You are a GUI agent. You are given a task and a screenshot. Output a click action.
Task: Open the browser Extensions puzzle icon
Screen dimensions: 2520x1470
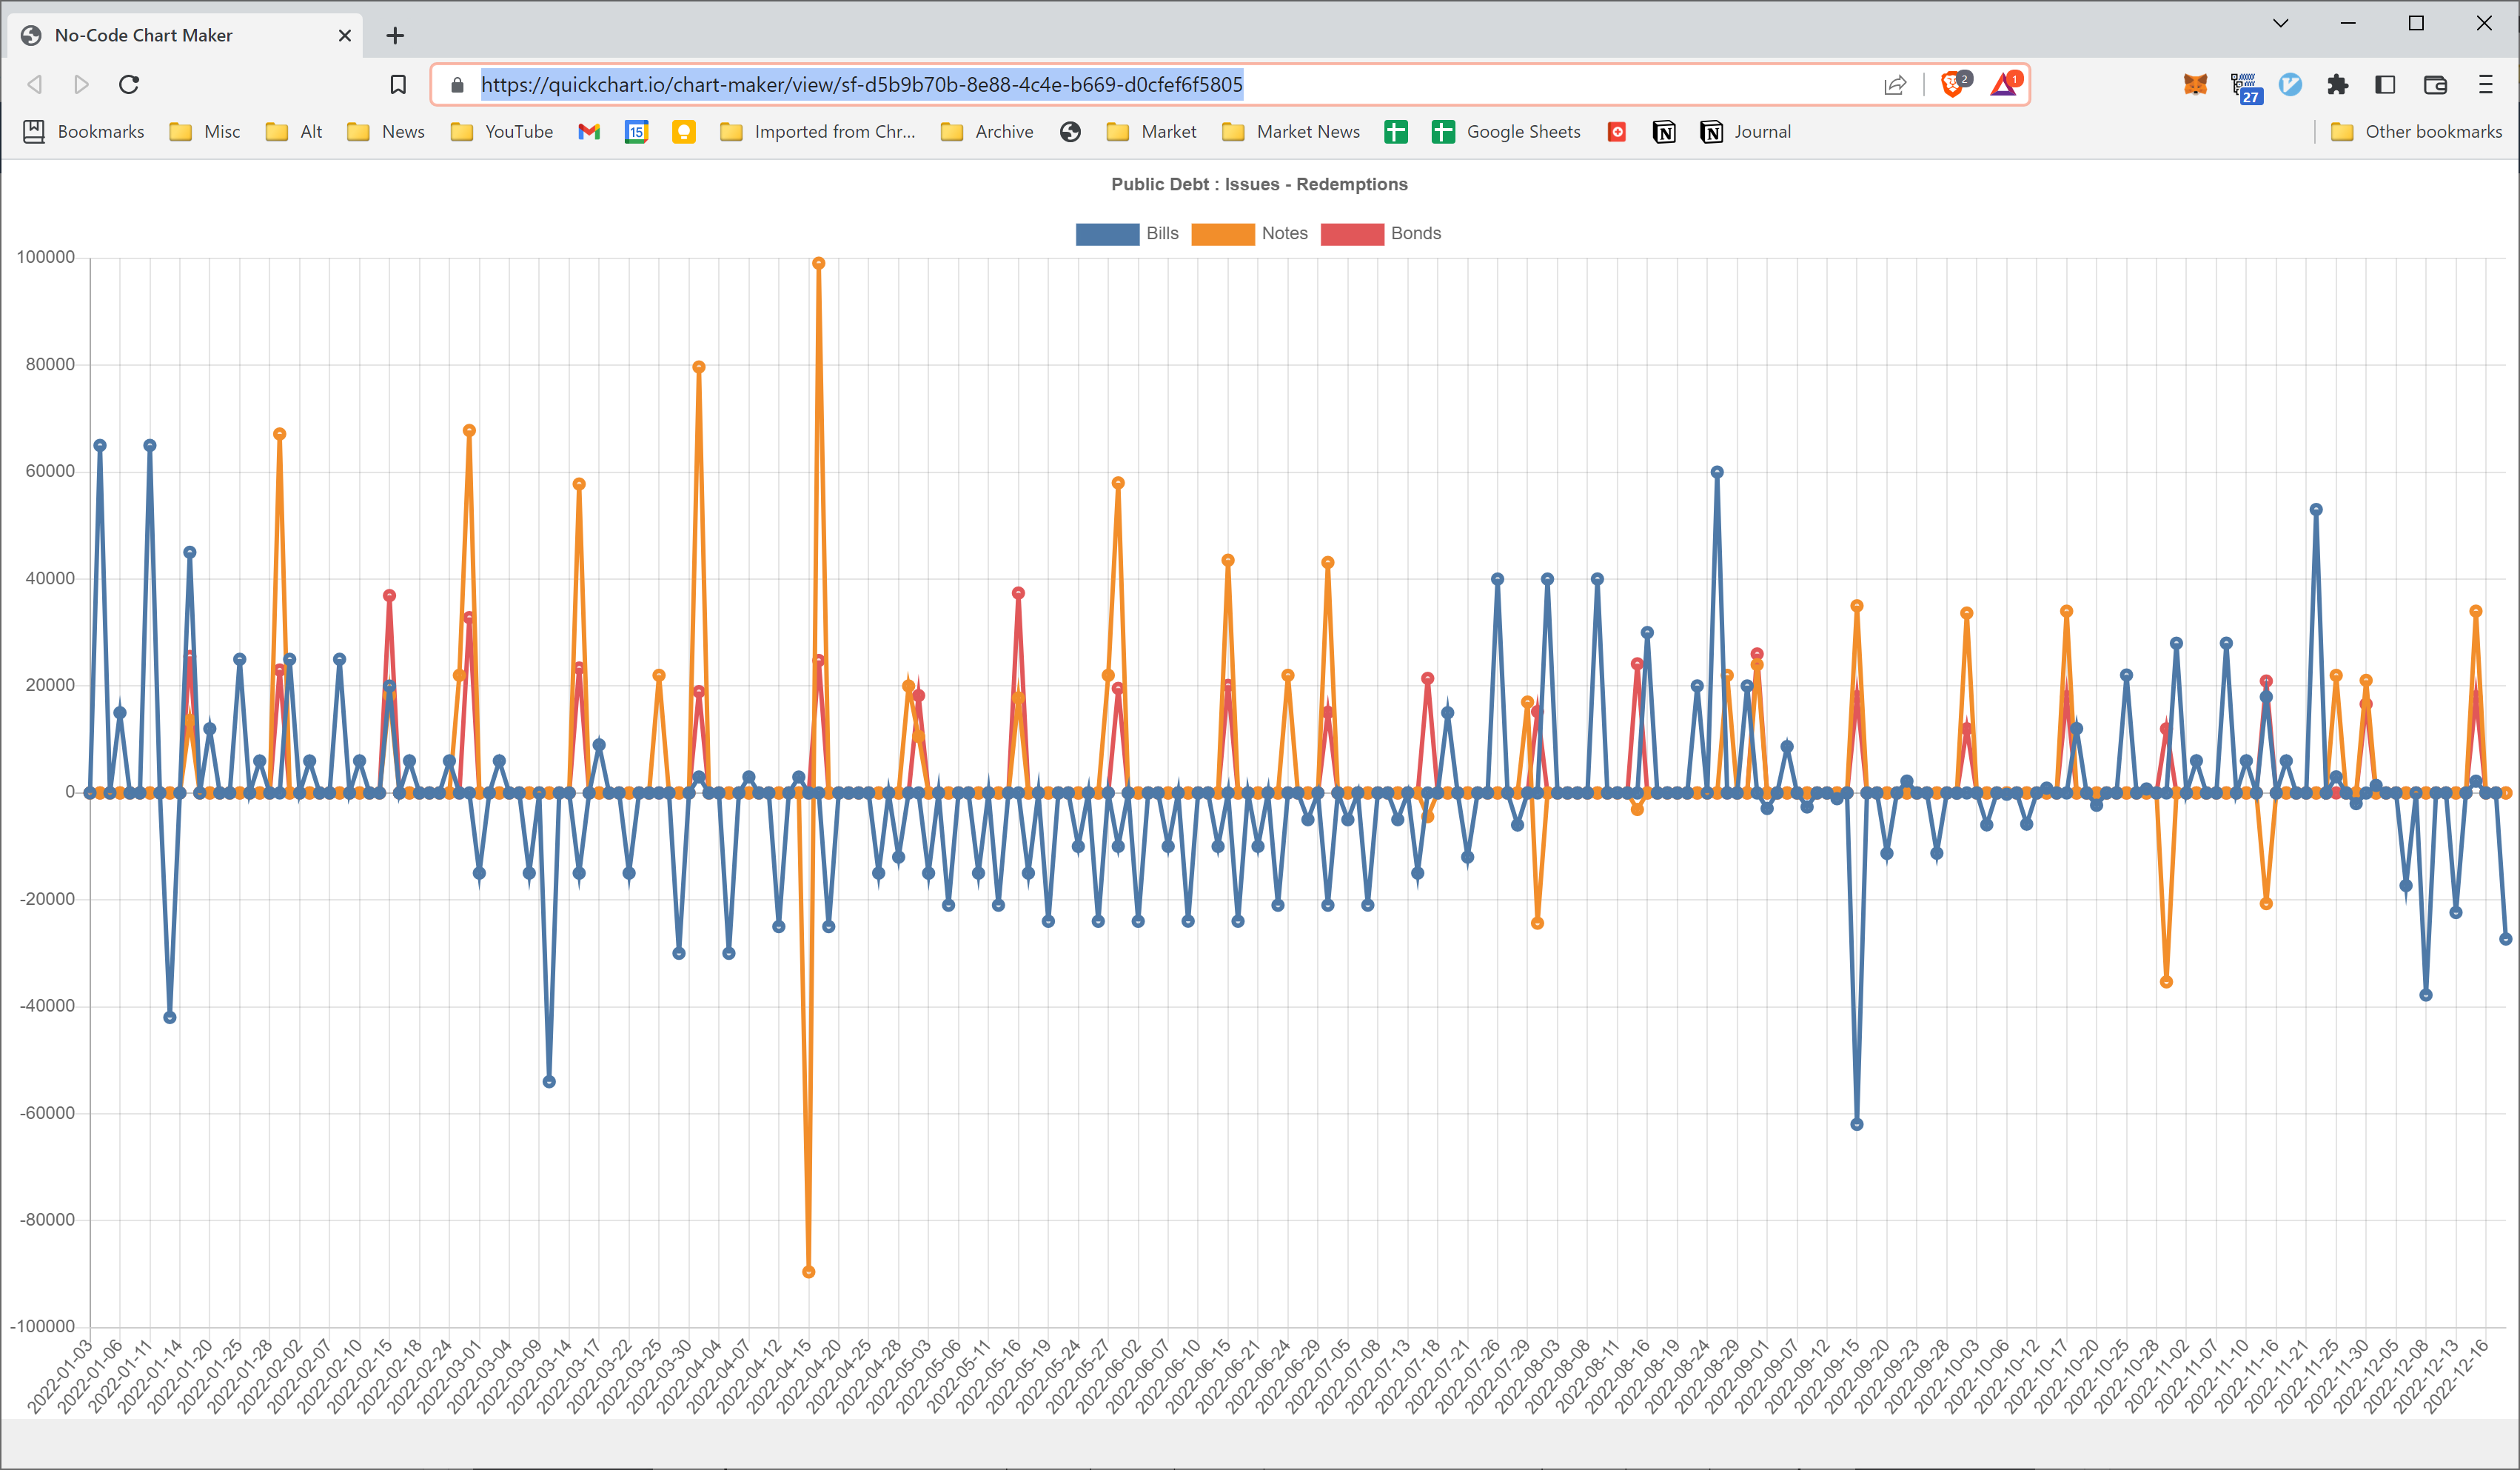click(x=2338, y=84)
